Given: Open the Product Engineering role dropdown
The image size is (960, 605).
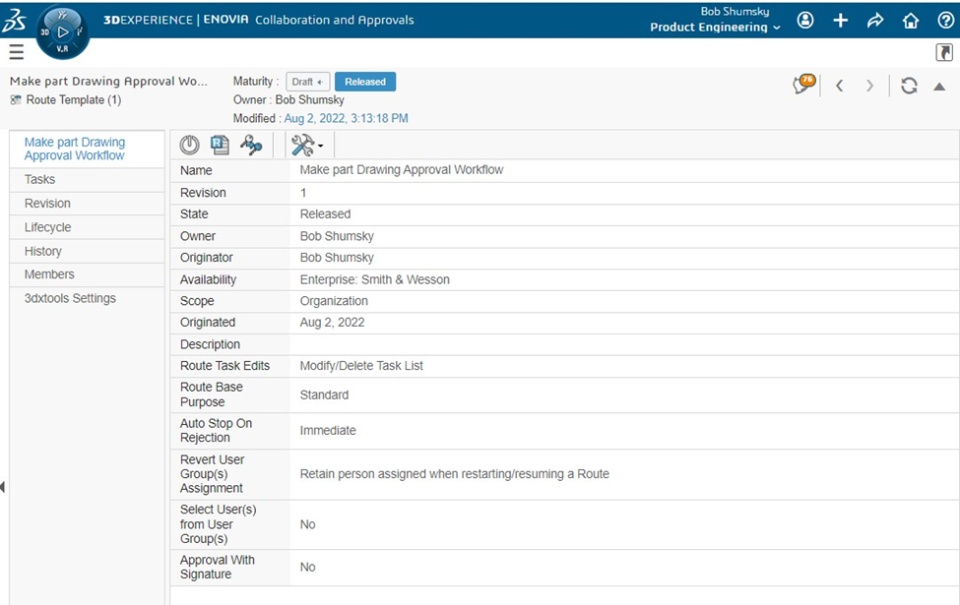Looking at the screenshot, I should point(715,27).
